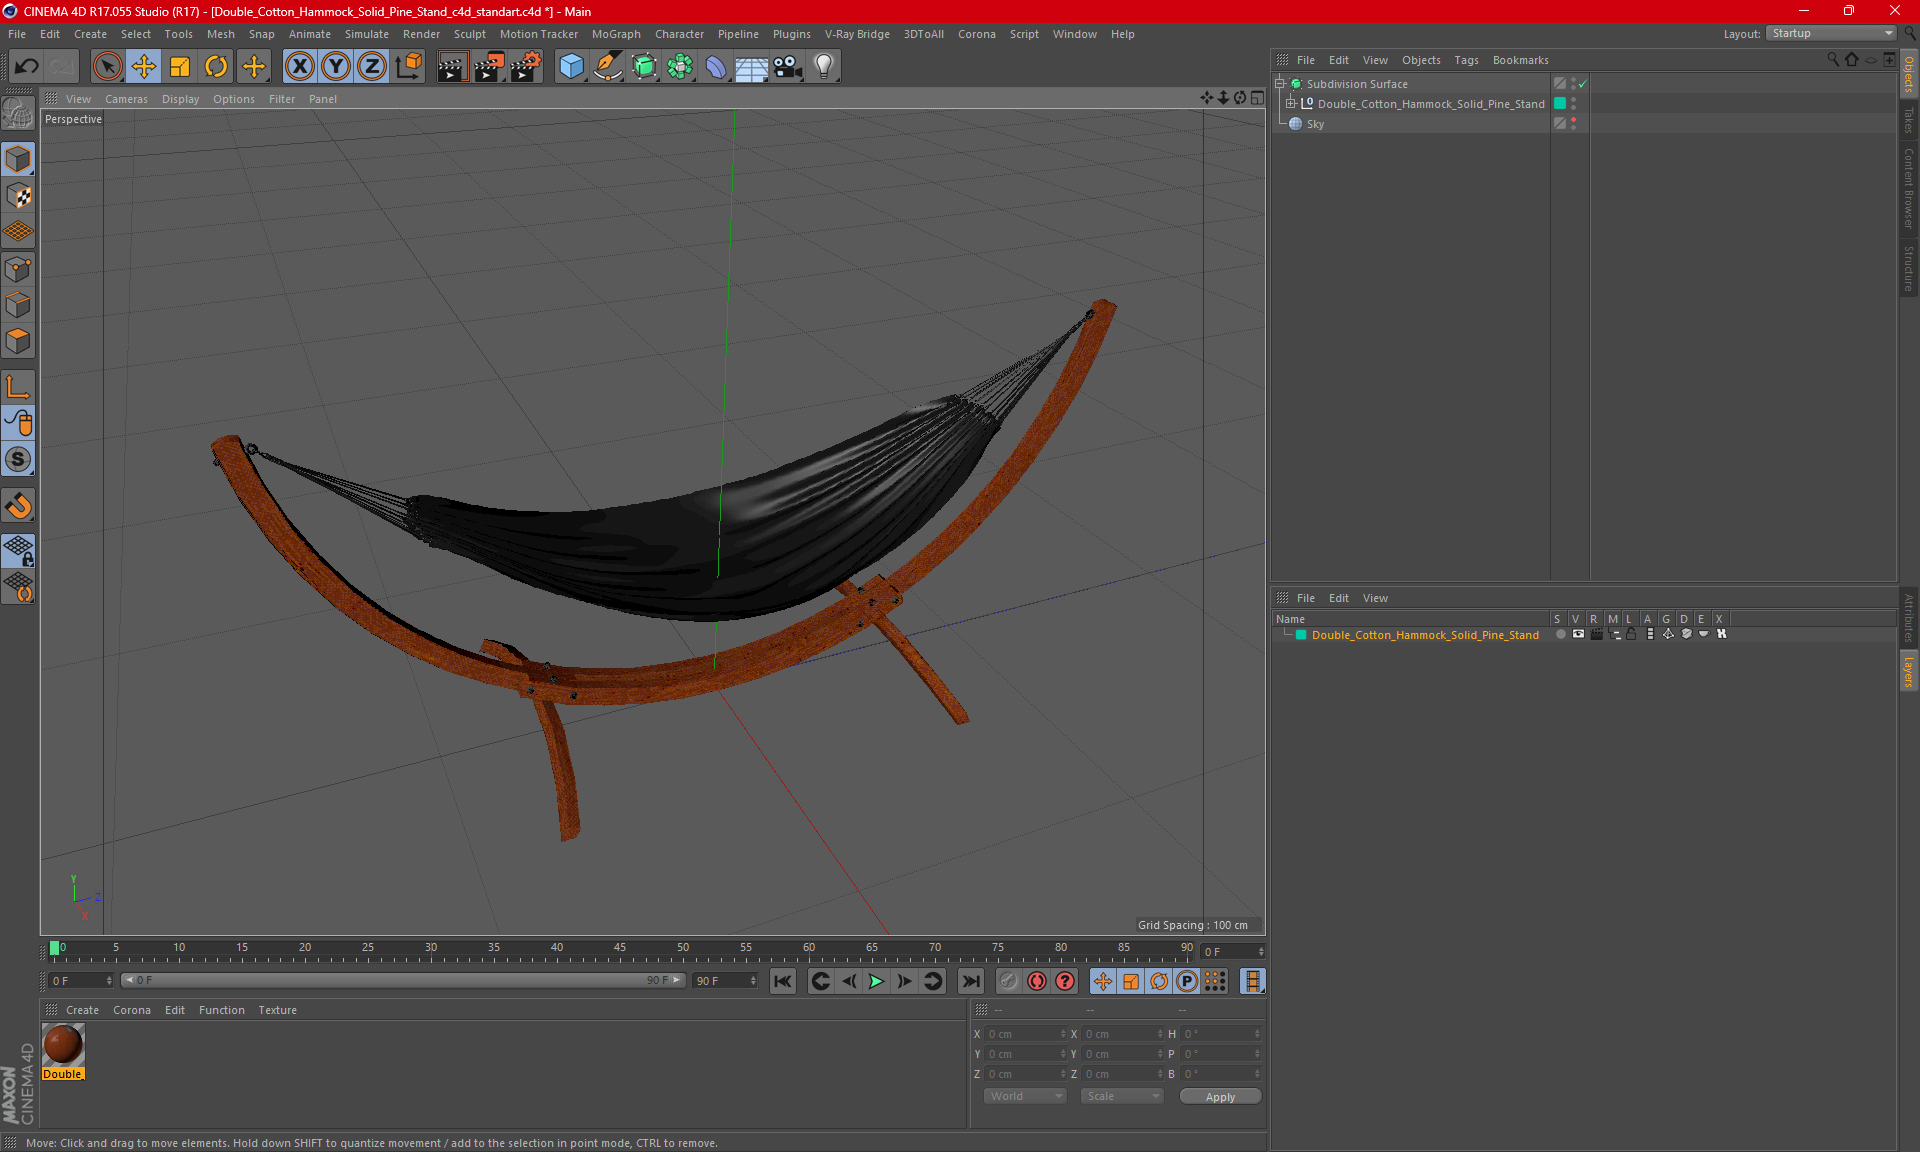Toggle layer visibility for Double_Cotton_Hammock_Solid_Pine_Stand
The image size is (1920, 1152).
point(1578,634)
